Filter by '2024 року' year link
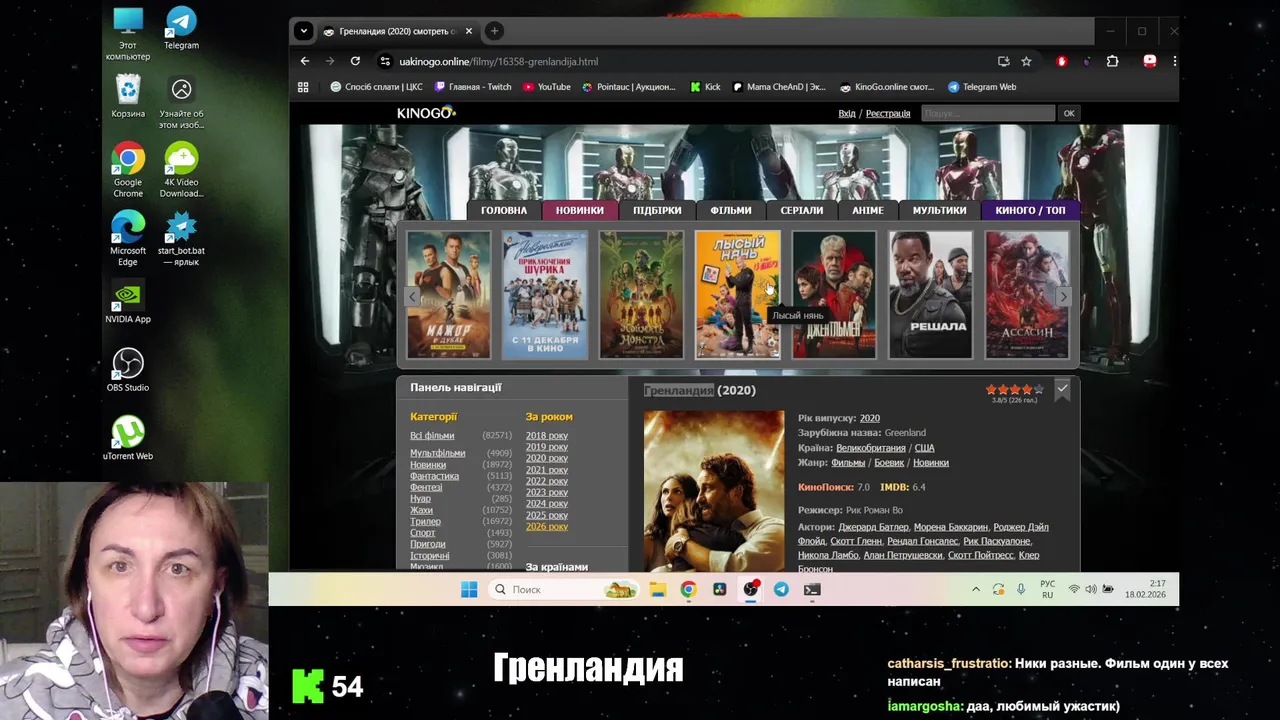 coord(547,503)
